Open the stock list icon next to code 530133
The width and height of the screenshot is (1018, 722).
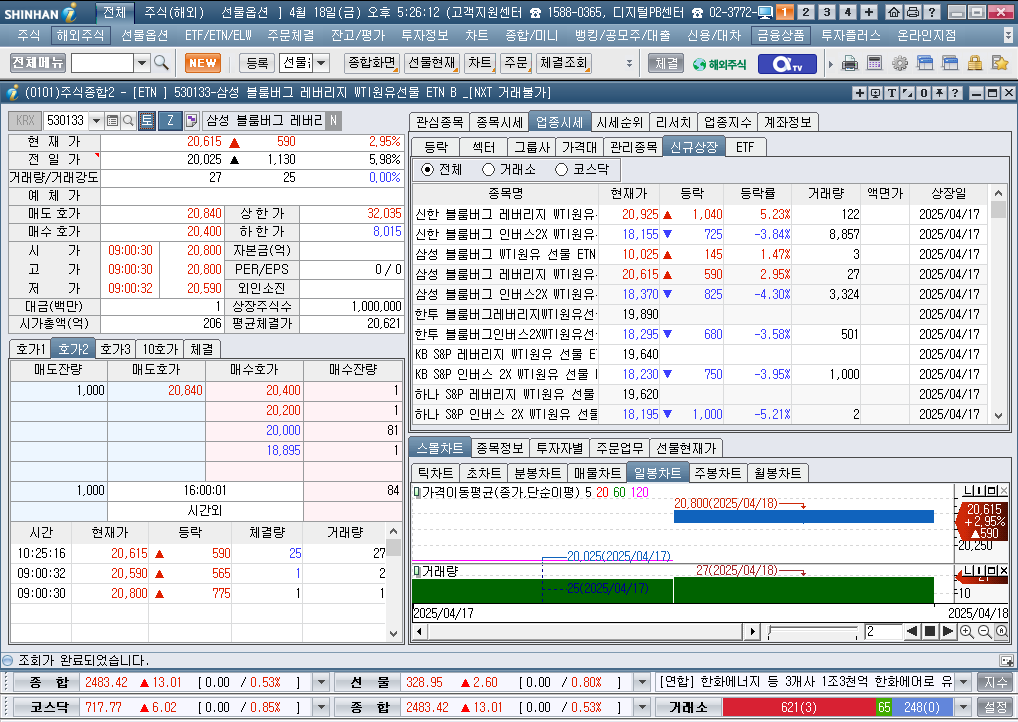112,121
